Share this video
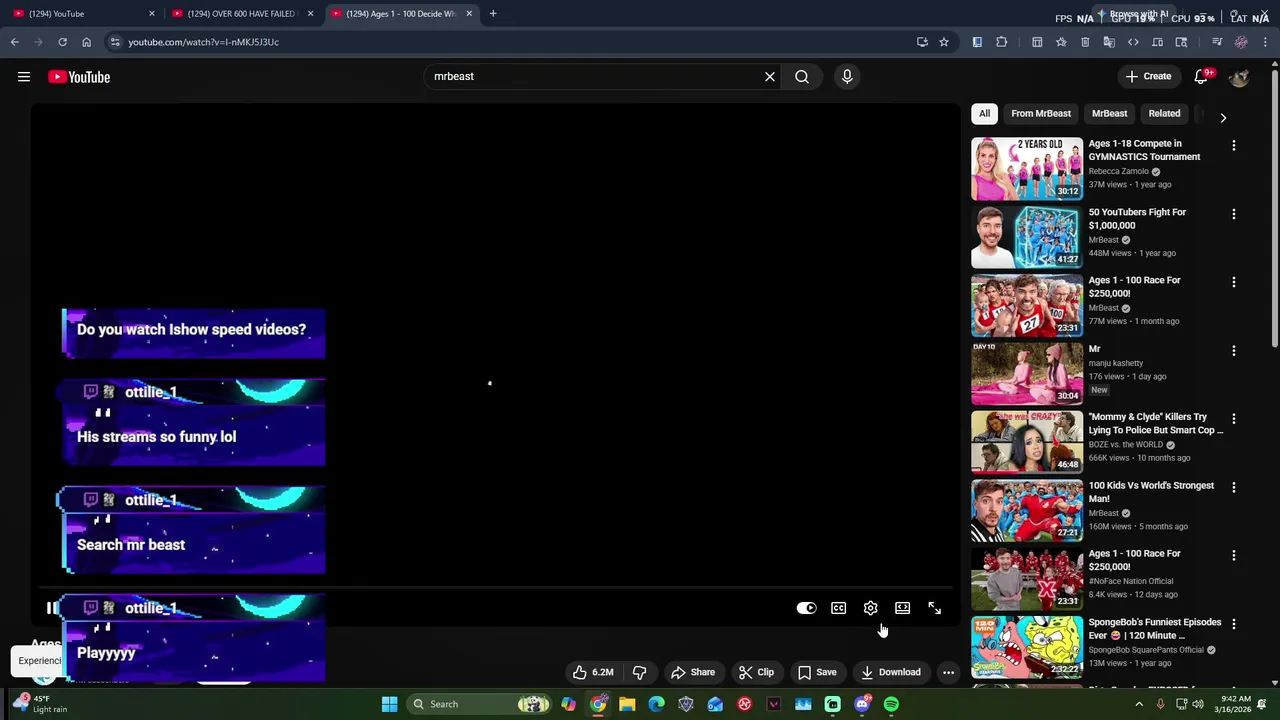The width and height of the screenshot is (1280, 720). (693, 672)
